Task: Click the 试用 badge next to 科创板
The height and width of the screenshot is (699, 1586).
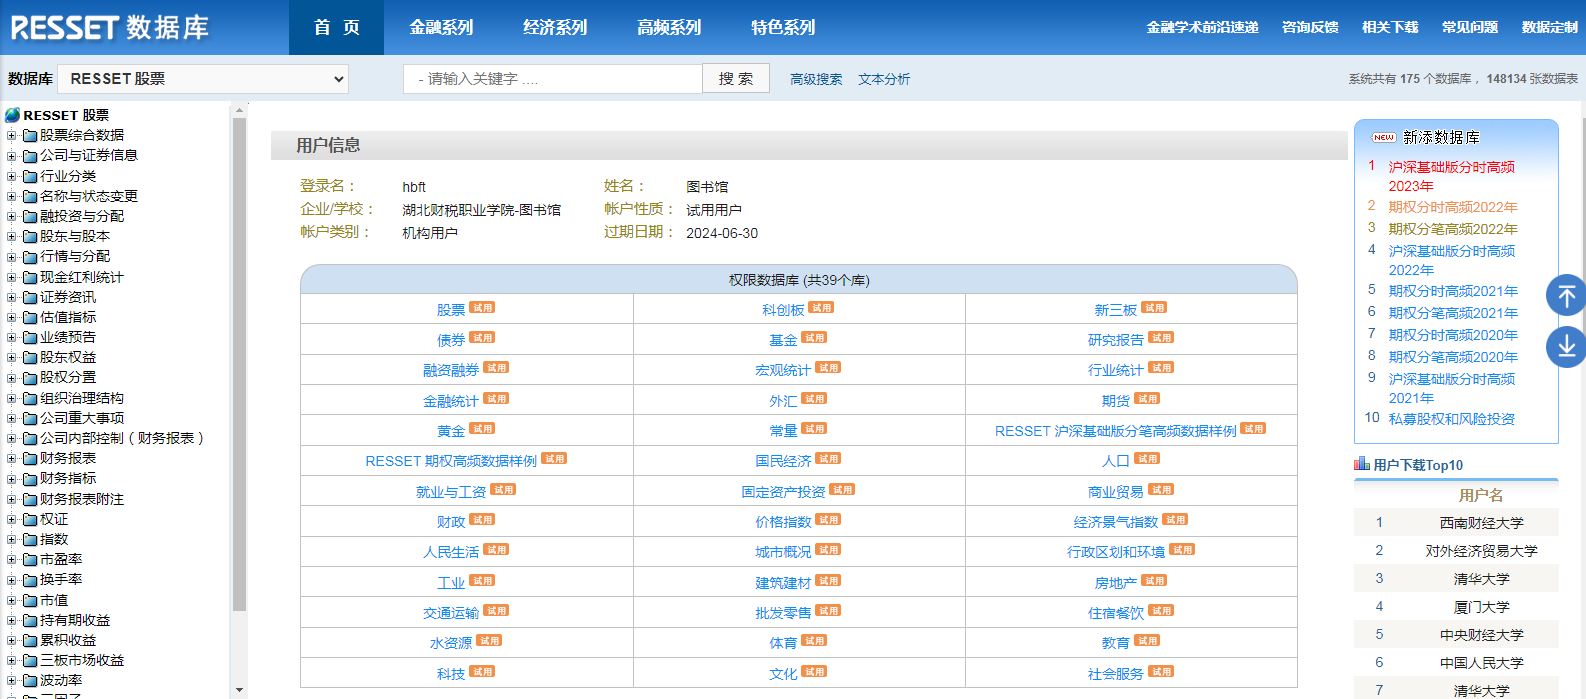Action: click(x=821, y=308)
